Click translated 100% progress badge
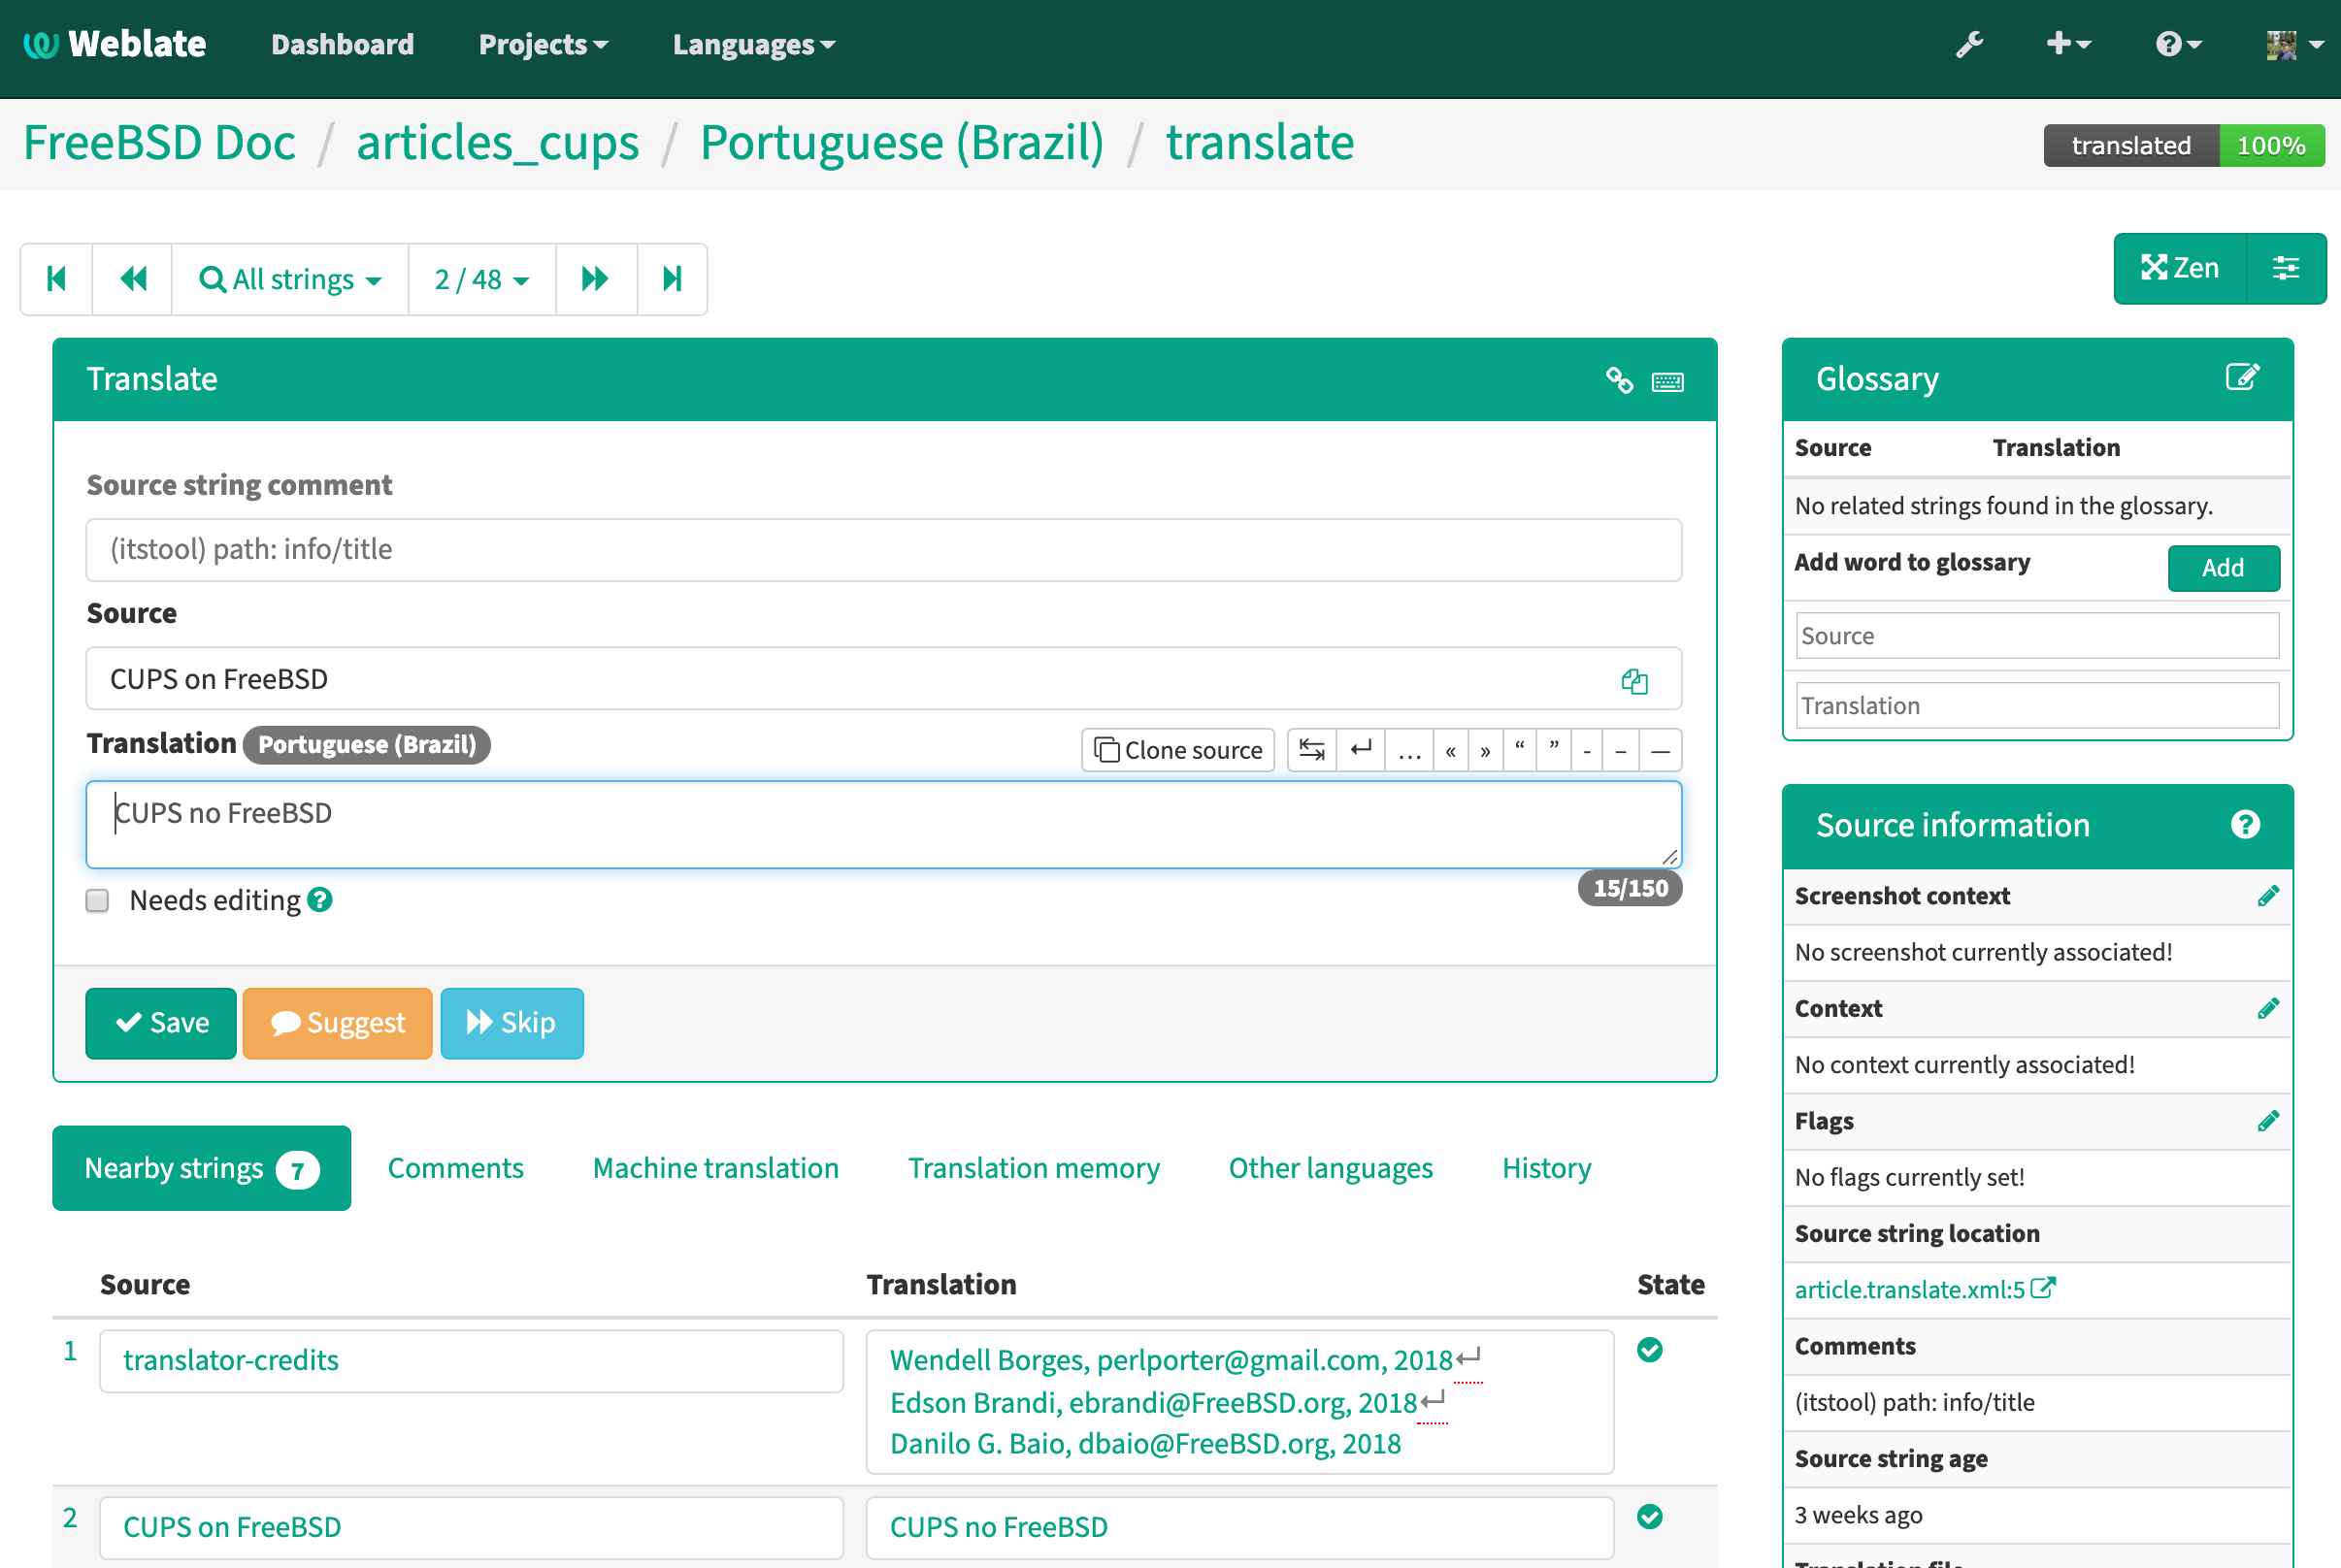 click(x=2184, y=146)
